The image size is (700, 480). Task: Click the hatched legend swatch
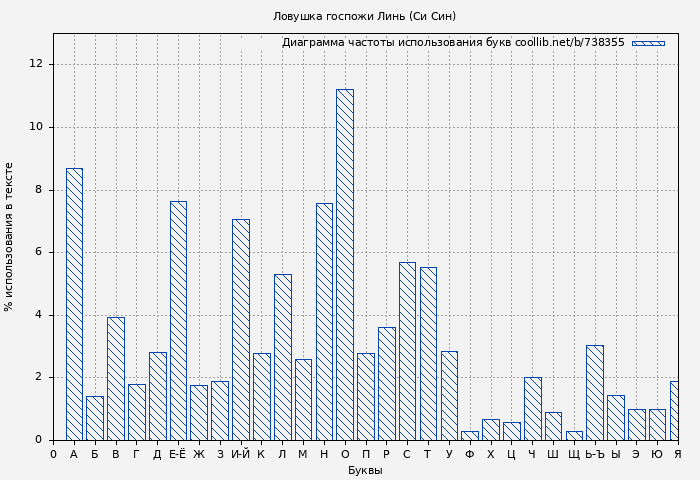(648, 43)
